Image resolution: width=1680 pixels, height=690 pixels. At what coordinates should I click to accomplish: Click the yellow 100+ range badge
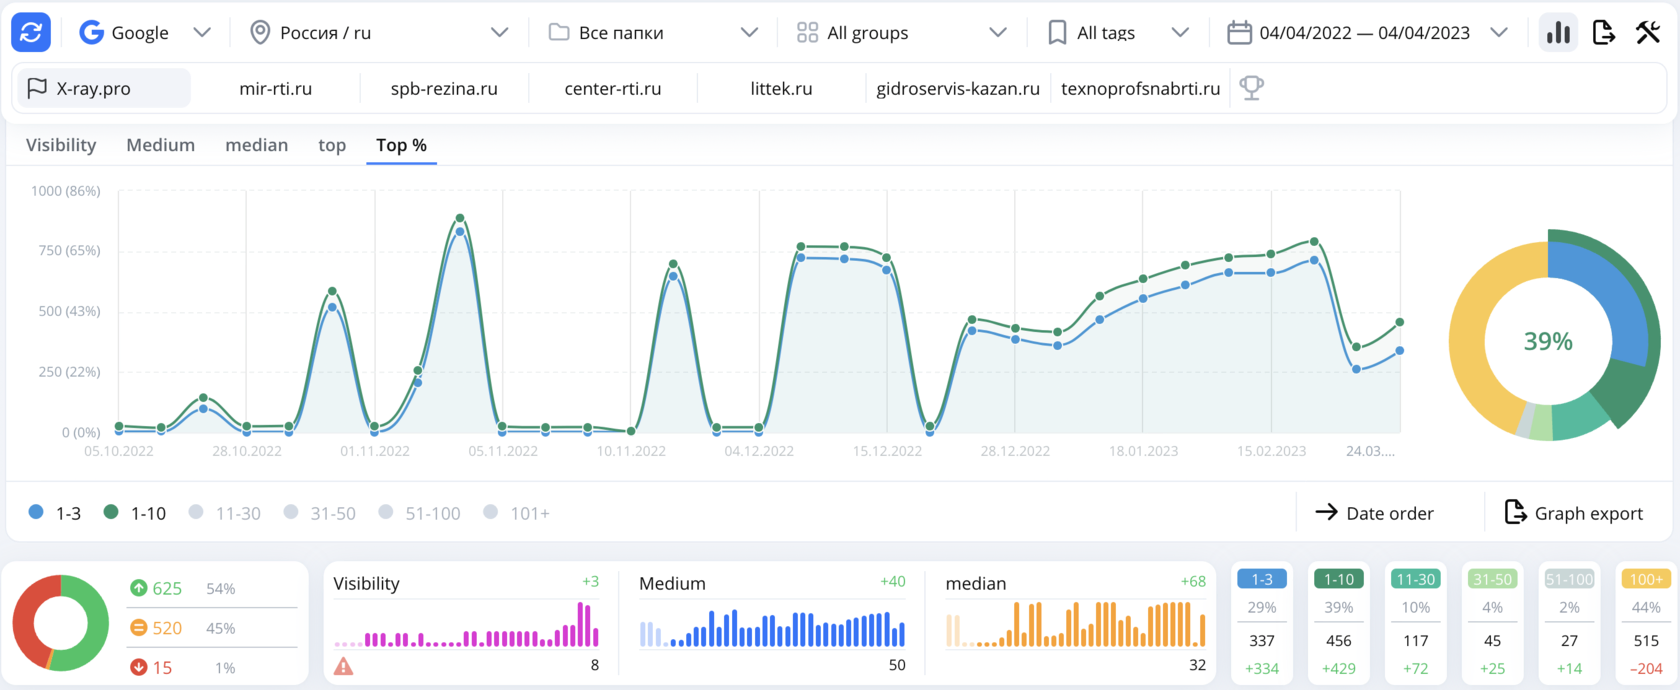pyautogui.click(x=1646, y=579)
